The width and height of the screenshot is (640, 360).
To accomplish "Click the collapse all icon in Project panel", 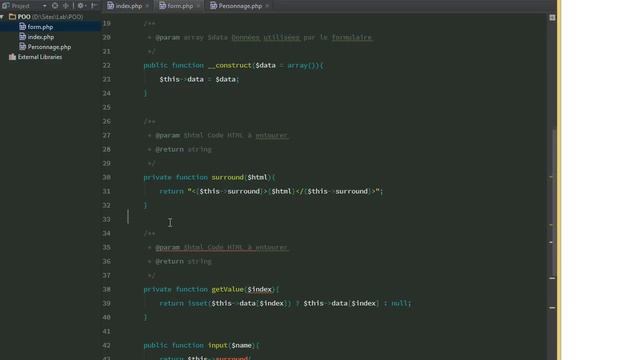I will pos(65,6).
